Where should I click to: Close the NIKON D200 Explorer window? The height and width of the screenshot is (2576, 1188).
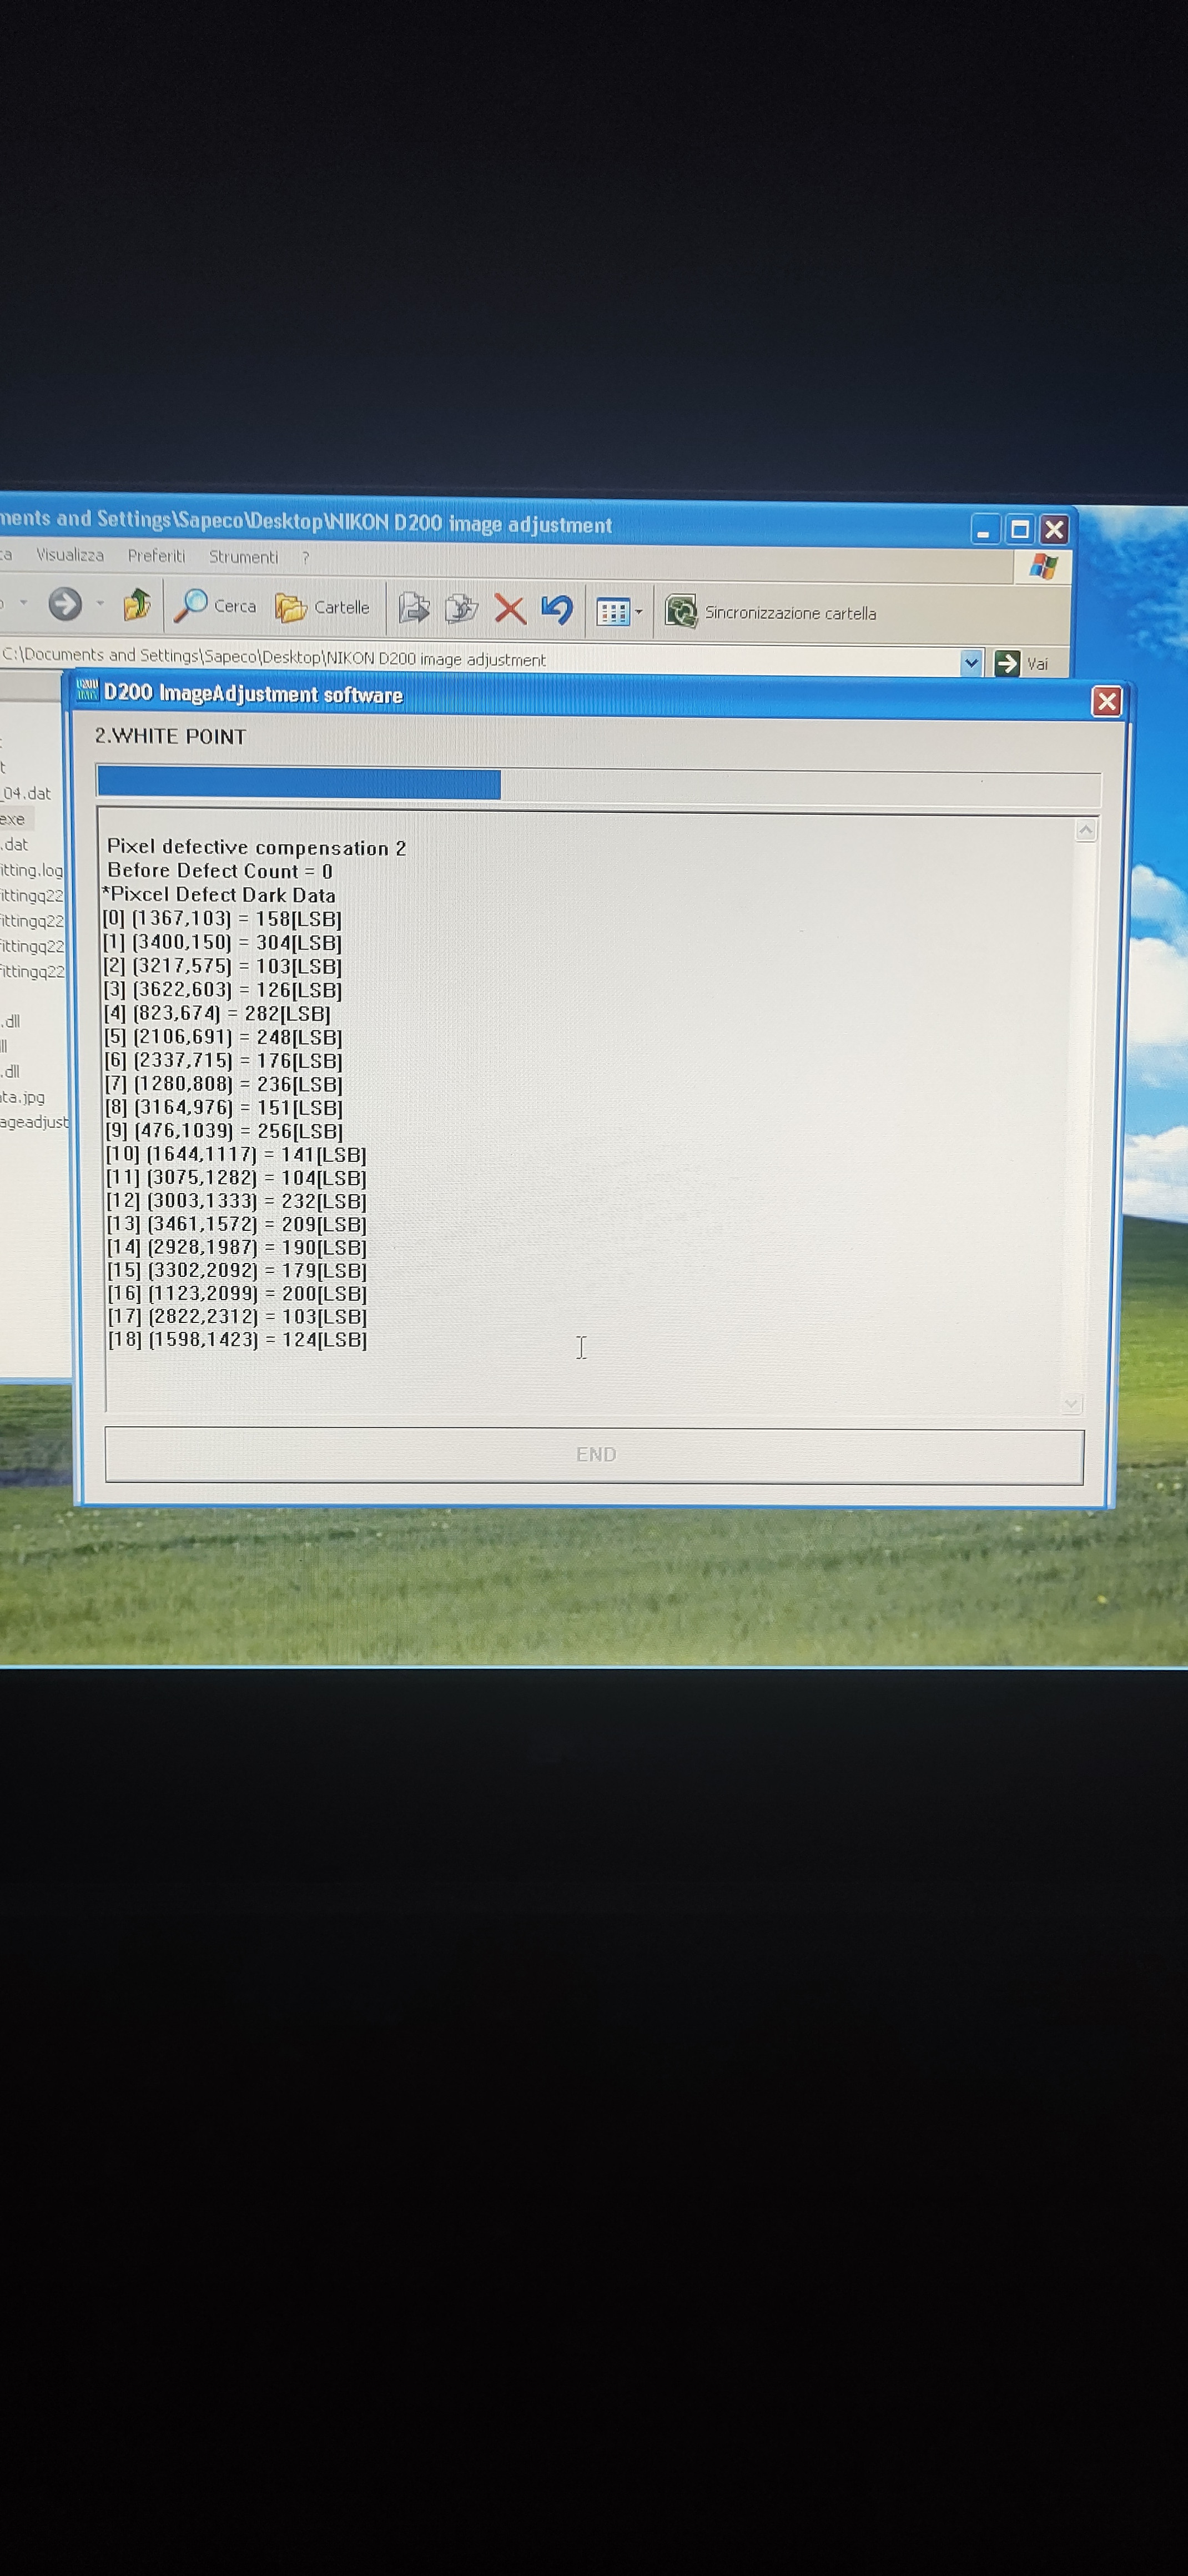1053,529
